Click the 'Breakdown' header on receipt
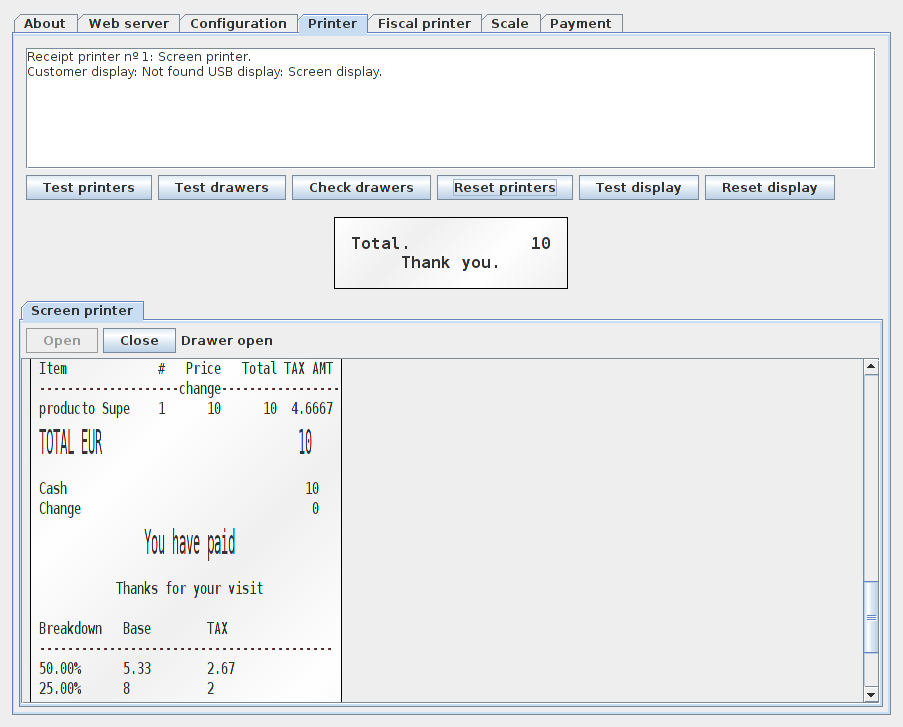The width and height of the screenshot is (903, 727). pyautogui.click(x=70, y=628)
